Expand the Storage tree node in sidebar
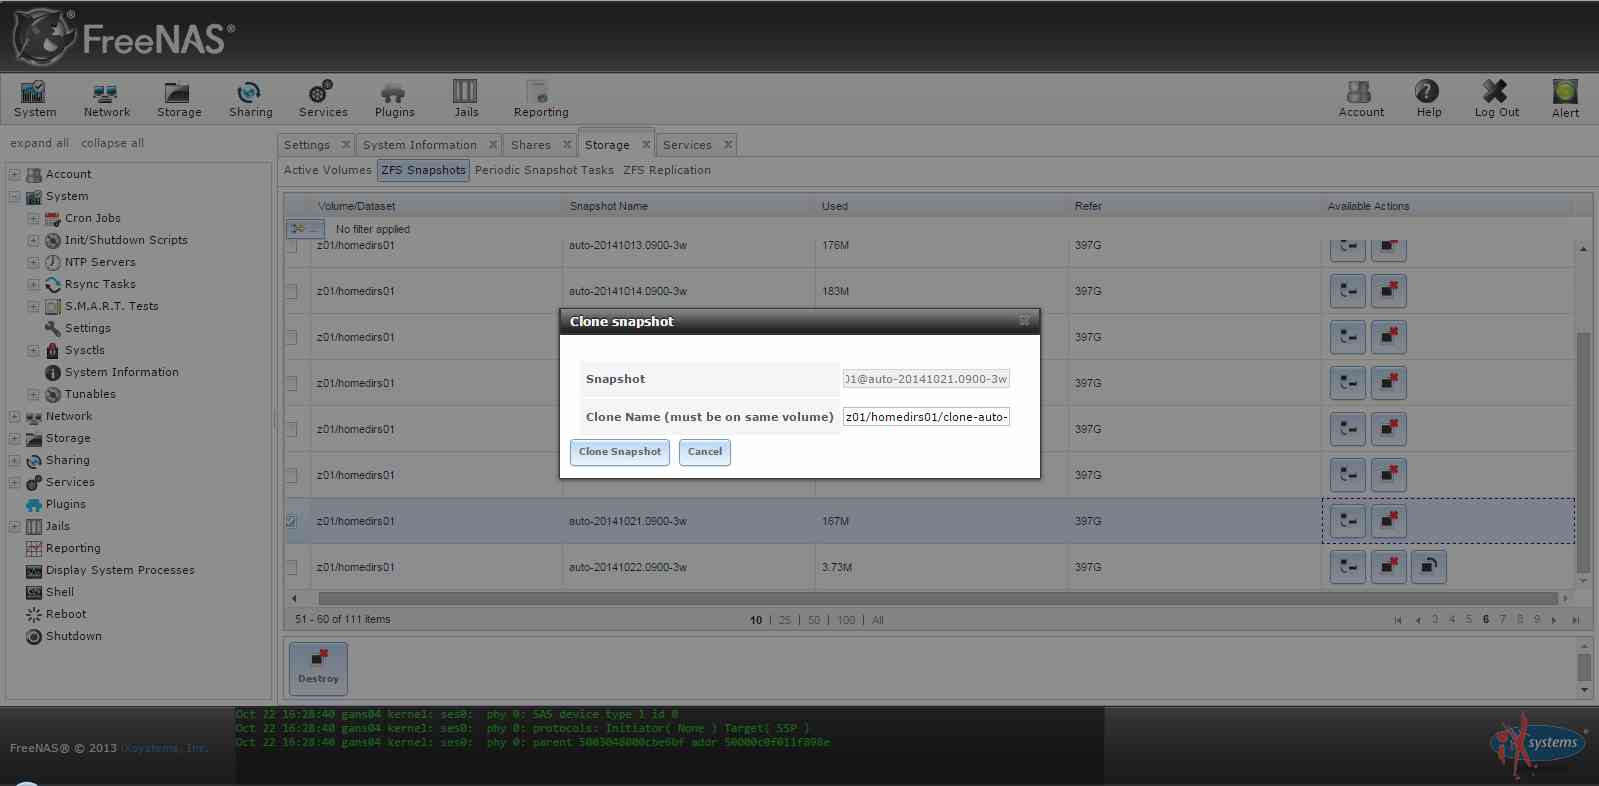Screen dimensions: 1599x786 click(14, 438)
